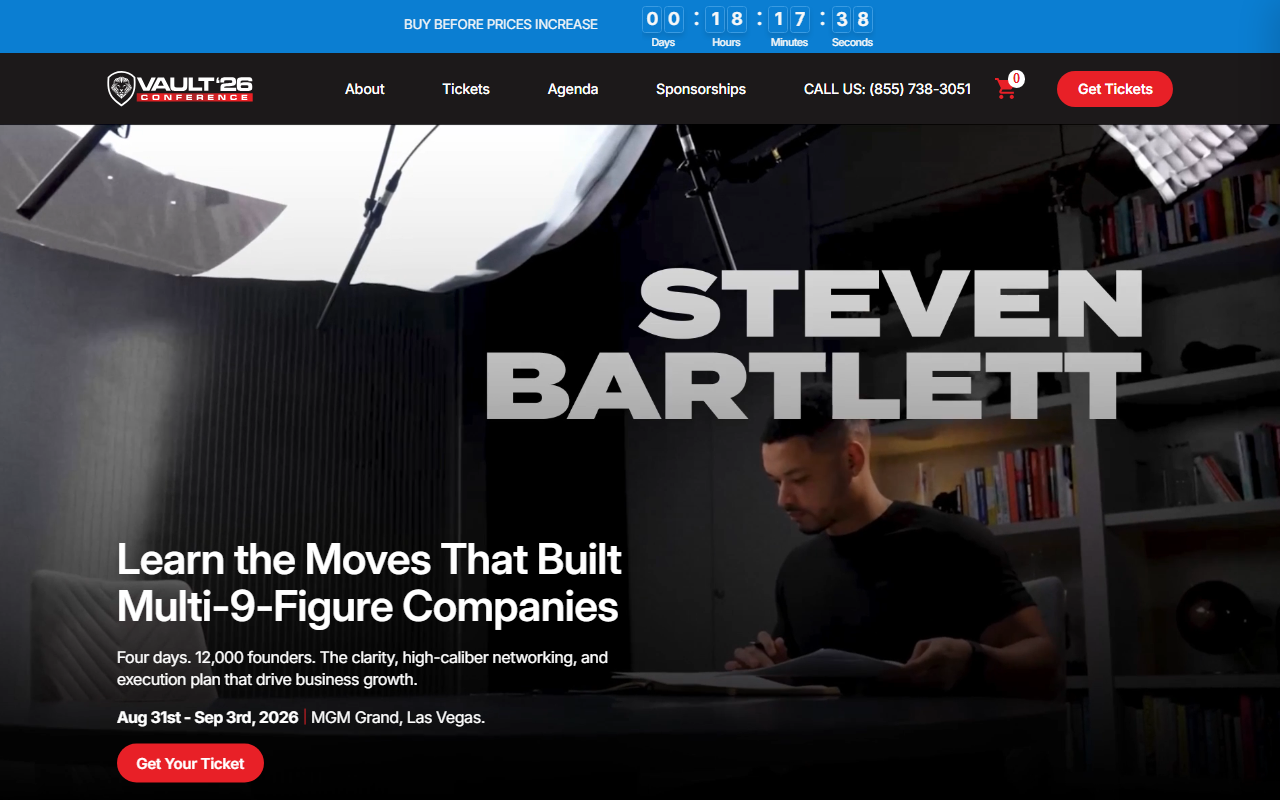Open the Agenda menu item
Viewport: 1280px width, 800px height.
(573, 89)
